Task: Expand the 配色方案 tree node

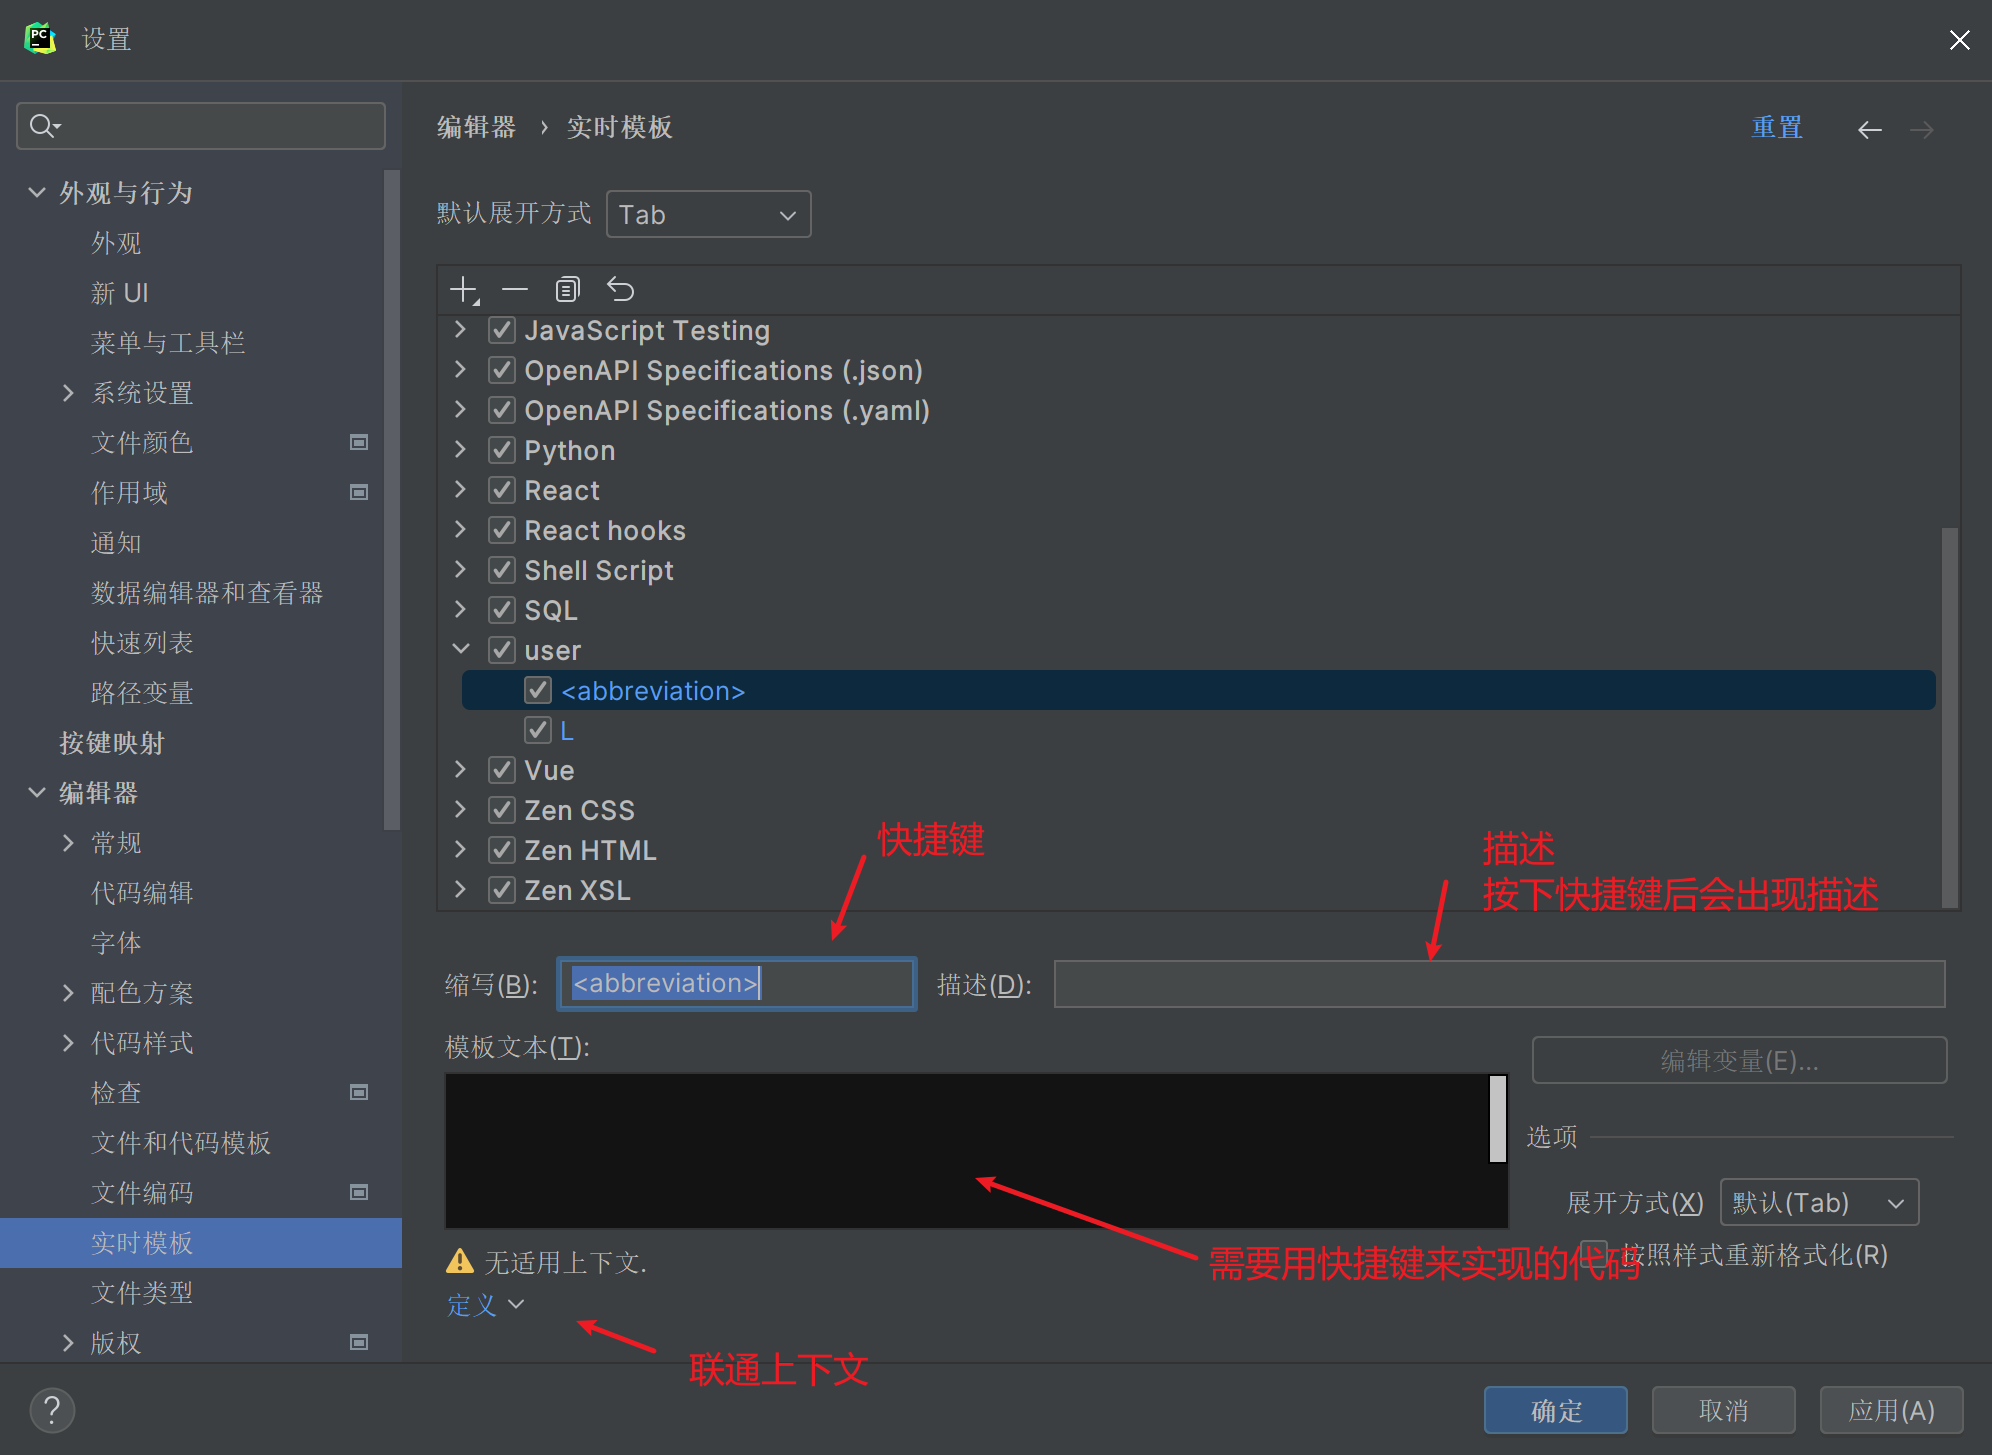Action: [x=68, y=992]
